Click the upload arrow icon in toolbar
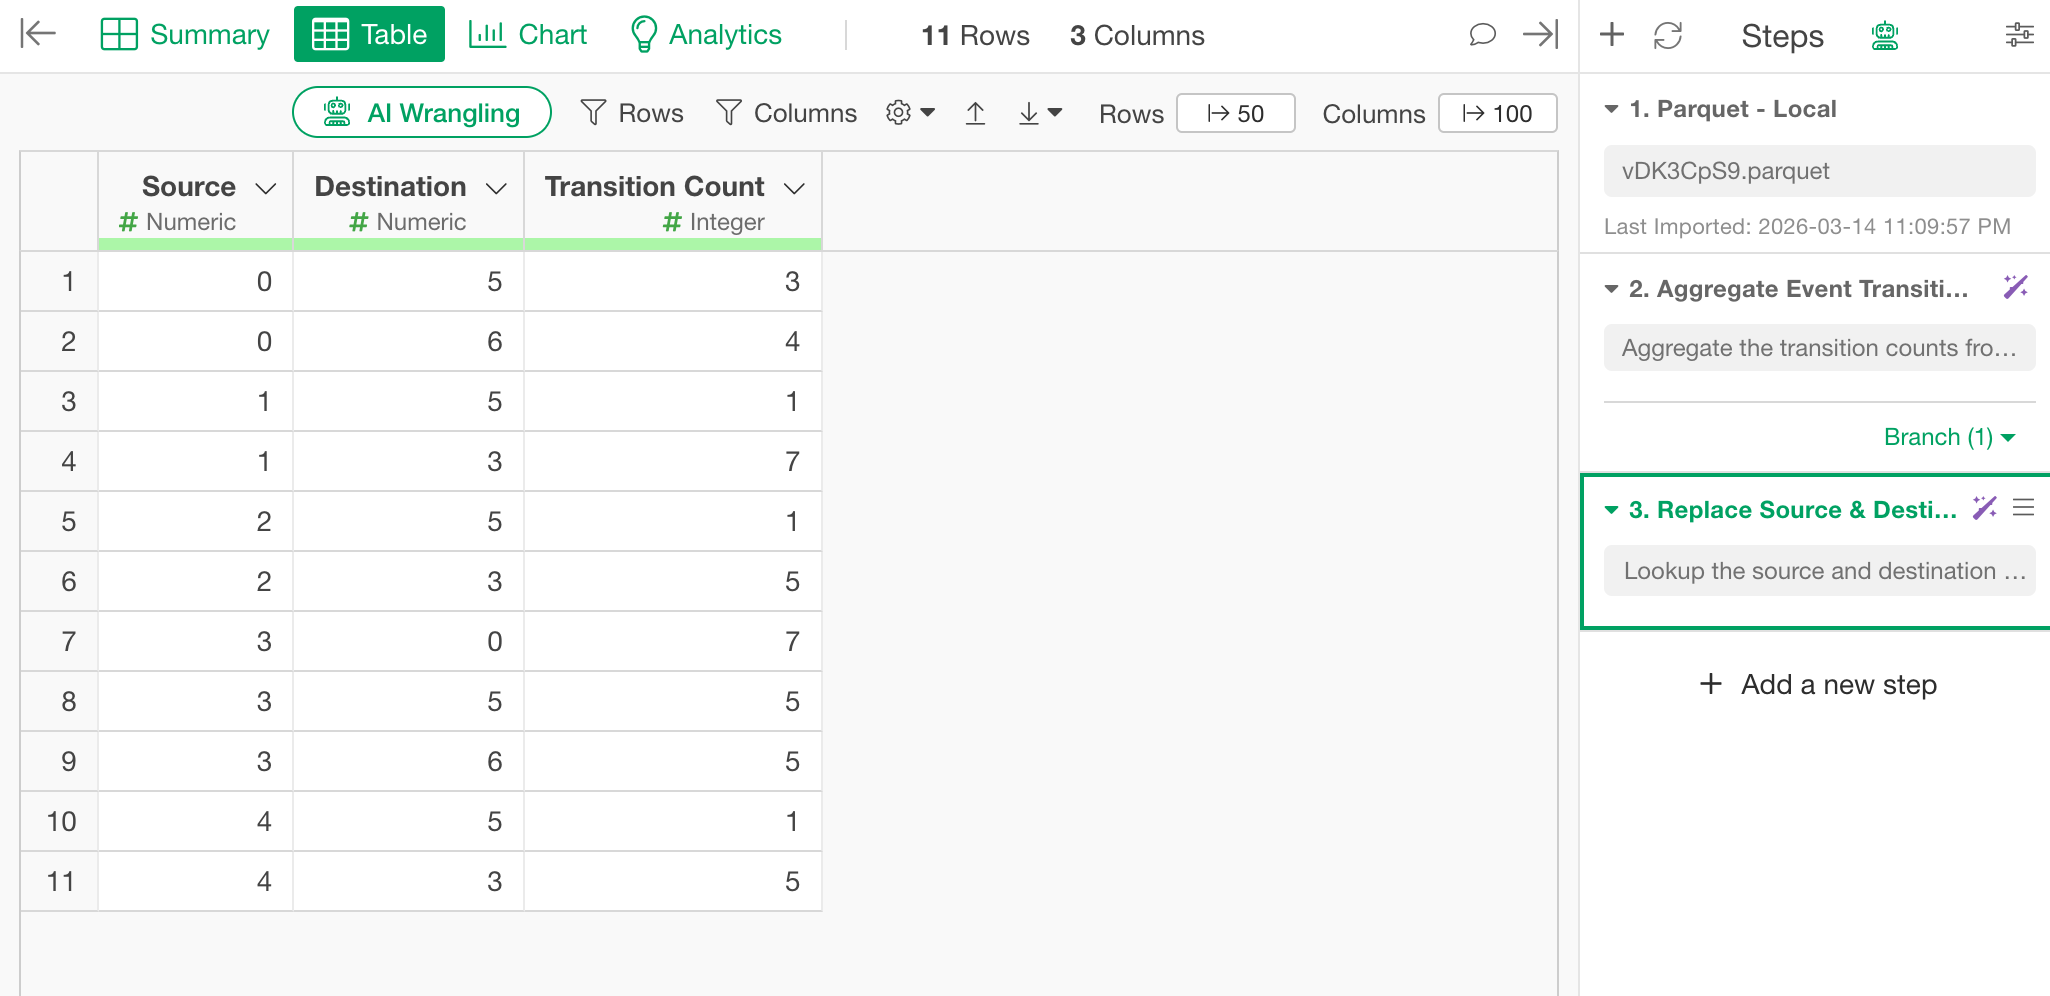 pyautogui.click(x=975, y=113)
